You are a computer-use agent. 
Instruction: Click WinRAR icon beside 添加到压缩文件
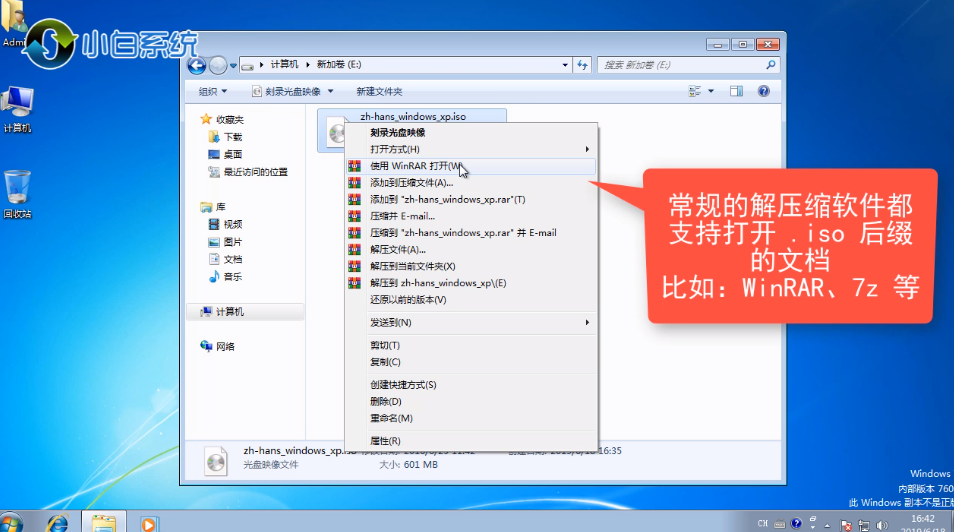tap(355, 183)
